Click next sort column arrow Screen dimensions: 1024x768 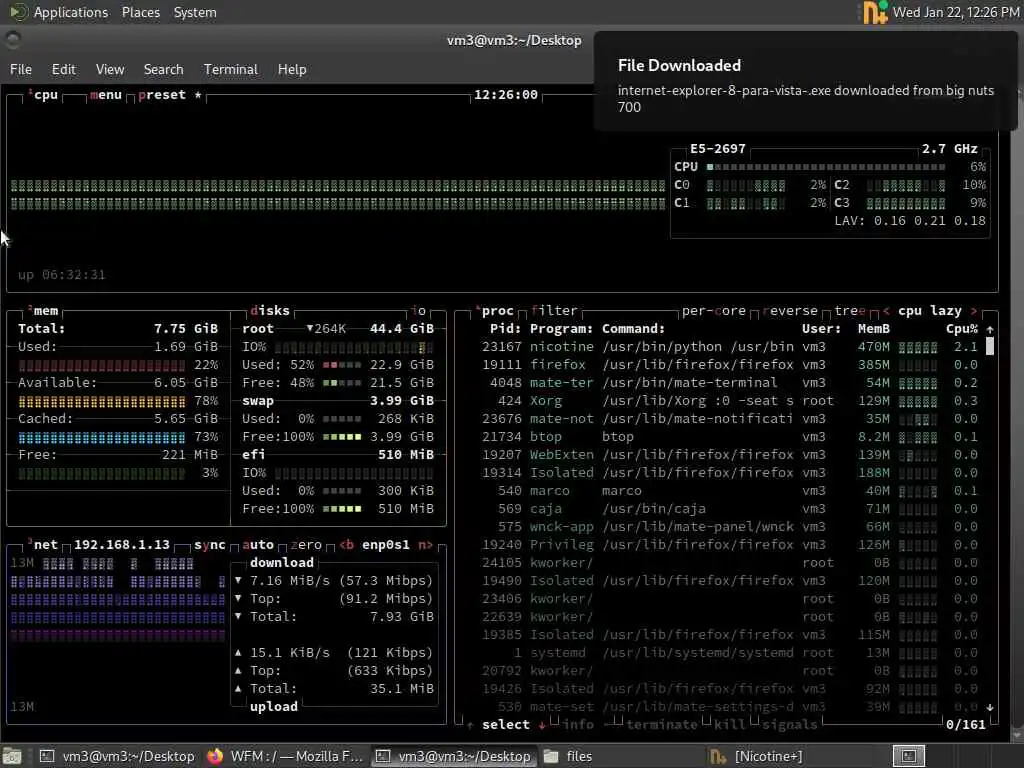[x=974, y=311]
